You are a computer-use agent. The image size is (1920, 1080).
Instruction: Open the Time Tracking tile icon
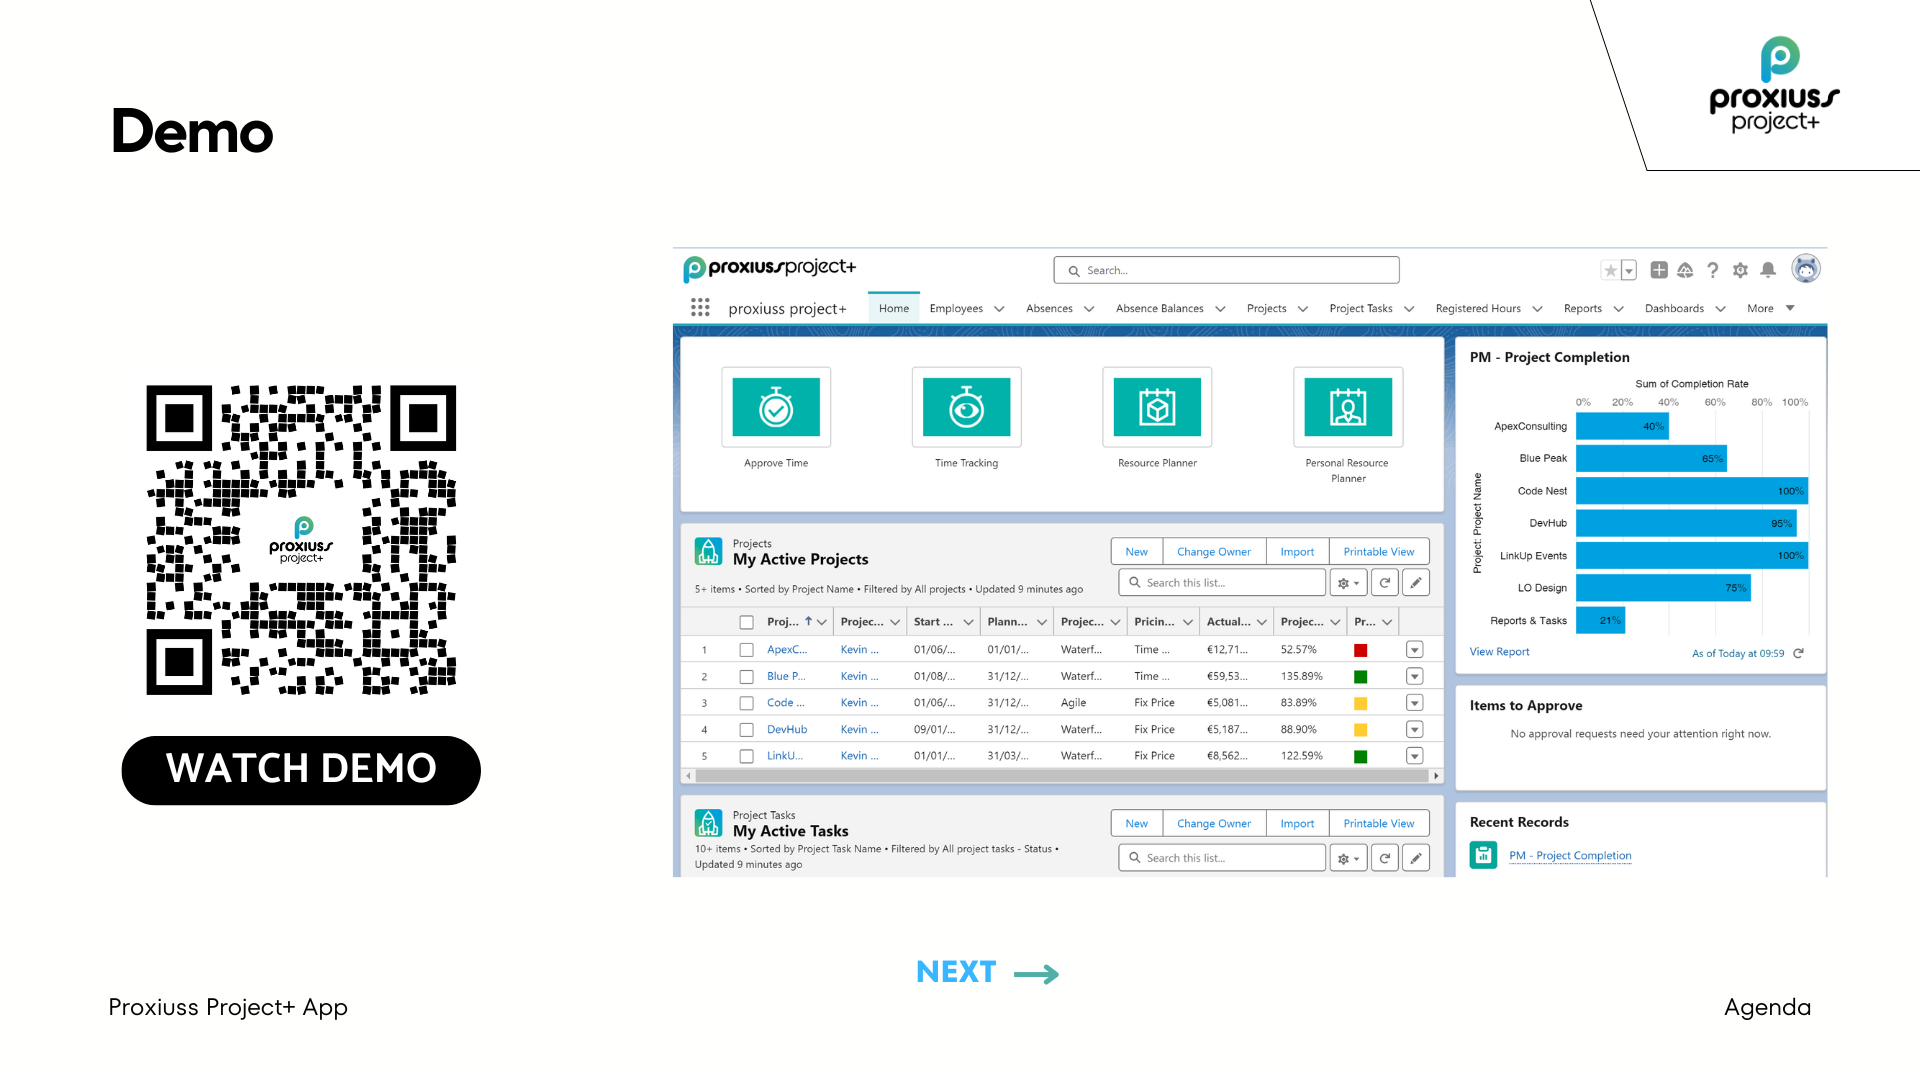966,407
